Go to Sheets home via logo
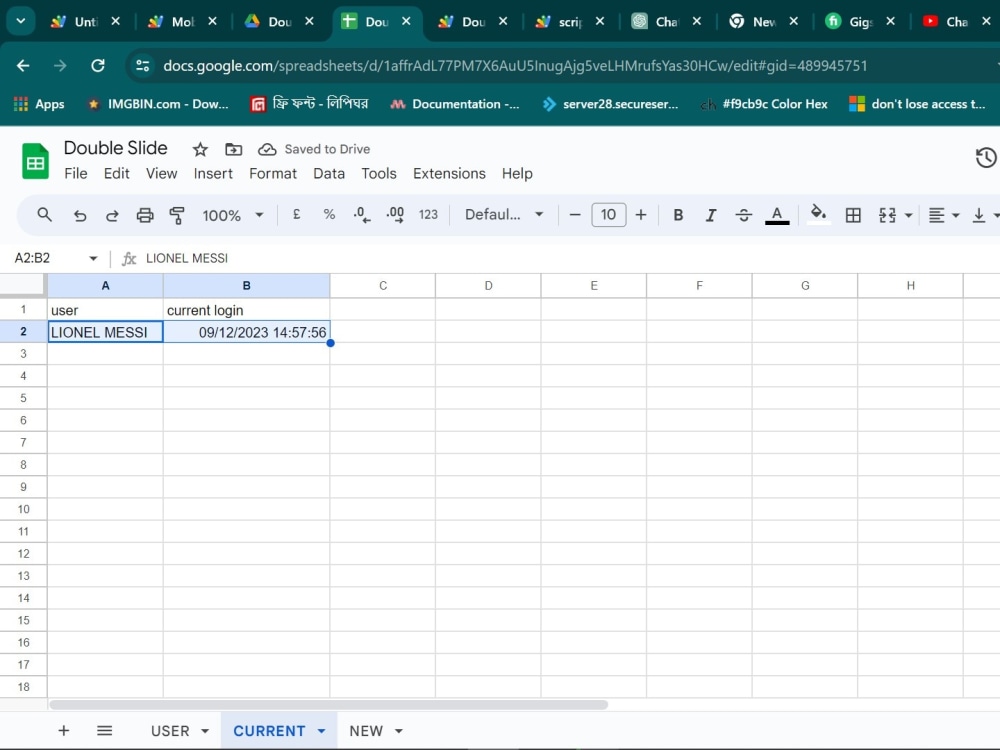1000x750 pixels. click(x=36, y=161)
